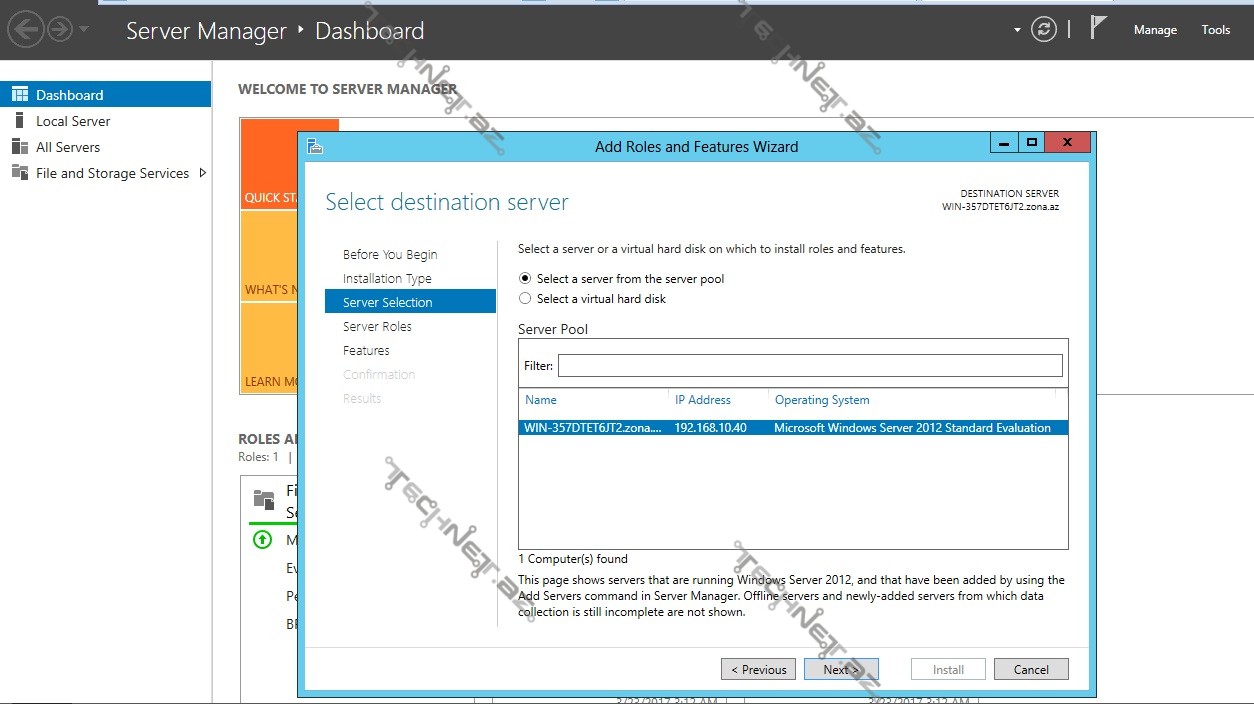Click the back navigation arrow icon
Viewport: 1254px width, 704px height.
coord(25,30)
